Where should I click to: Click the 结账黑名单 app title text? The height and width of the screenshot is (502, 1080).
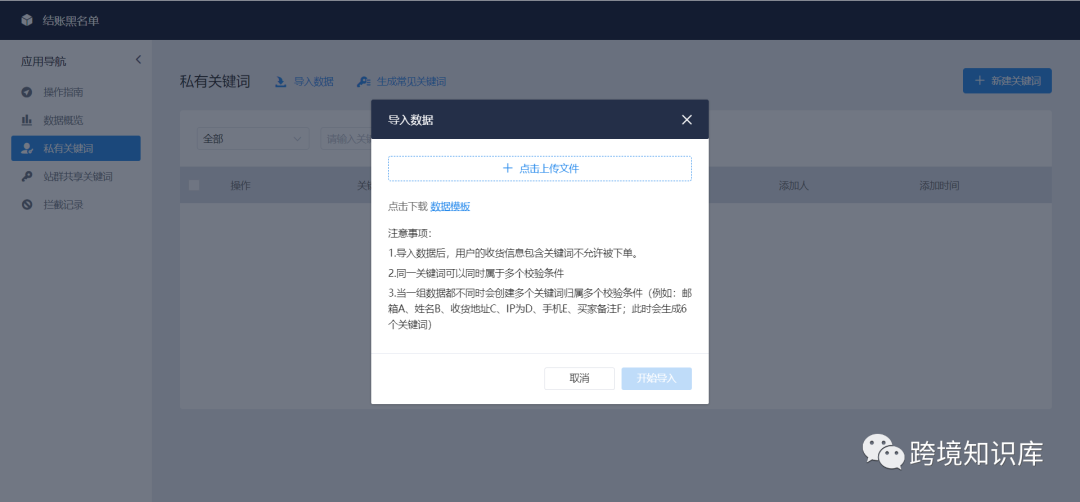(71, 21)
